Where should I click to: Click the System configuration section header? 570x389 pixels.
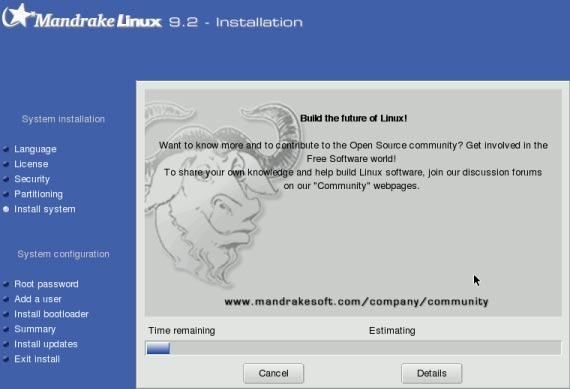pyautogui.click(x=63, y=254)
